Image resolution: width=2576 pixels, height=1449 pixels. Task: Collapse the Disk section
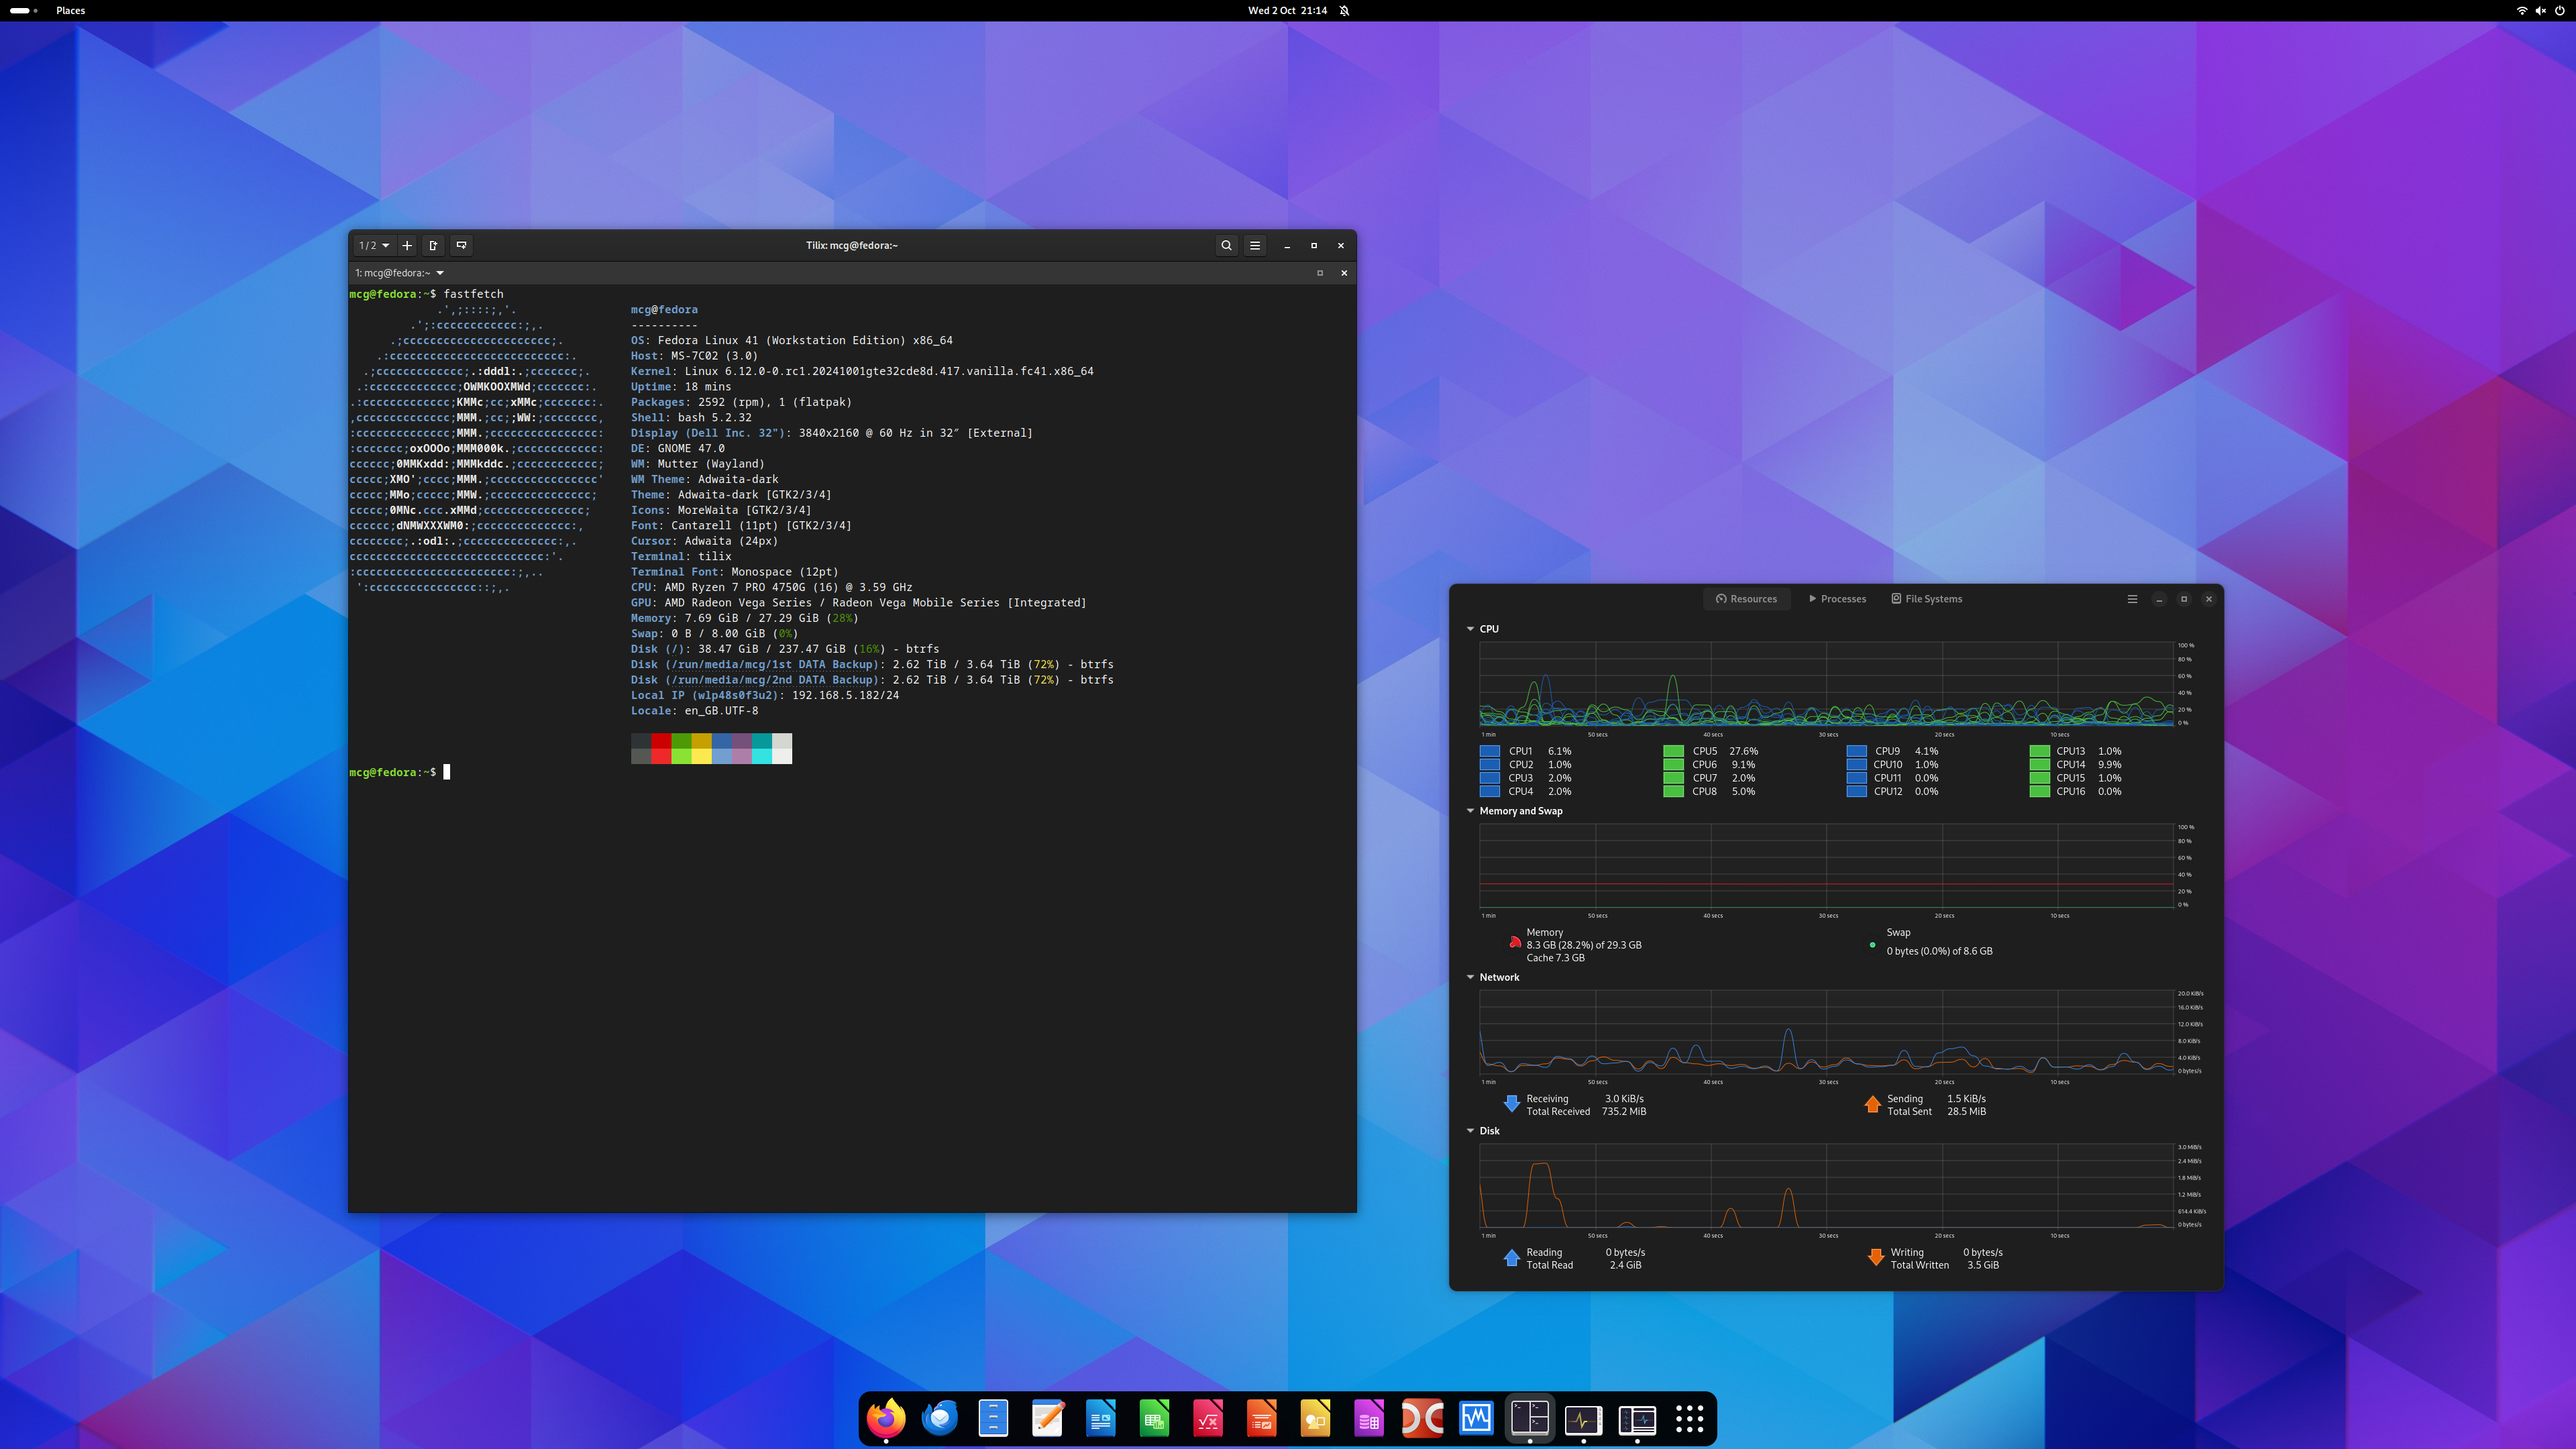1470,1131
